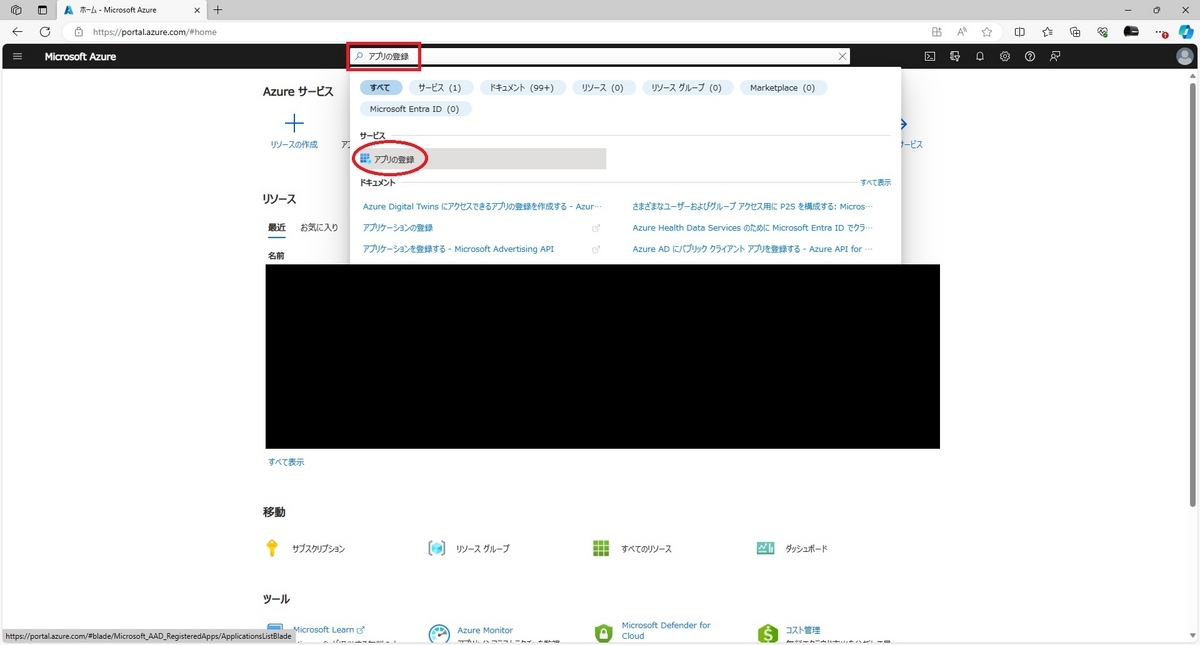Clear the search box with the X
Screen dimensions: 1200x645
pyautogui.click(x=842, y=56)
